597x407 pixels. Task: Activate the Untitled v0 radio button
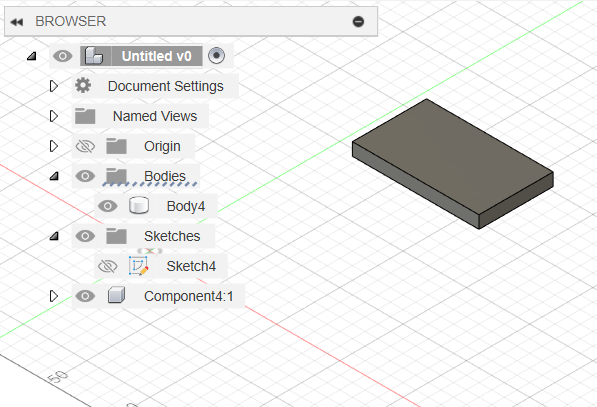click(217, 56)
